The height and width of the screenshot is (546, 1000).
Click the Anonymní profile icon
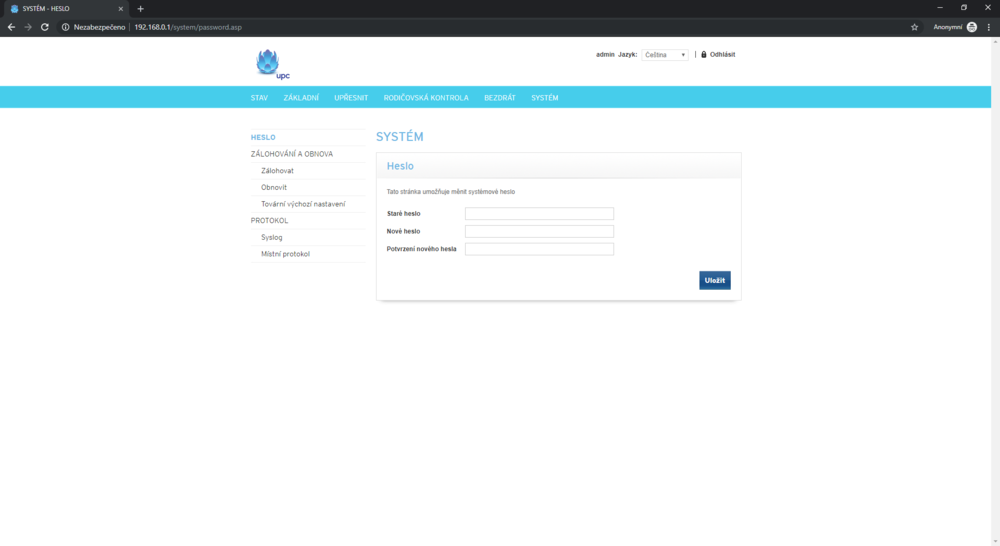(x=971, y=27)
